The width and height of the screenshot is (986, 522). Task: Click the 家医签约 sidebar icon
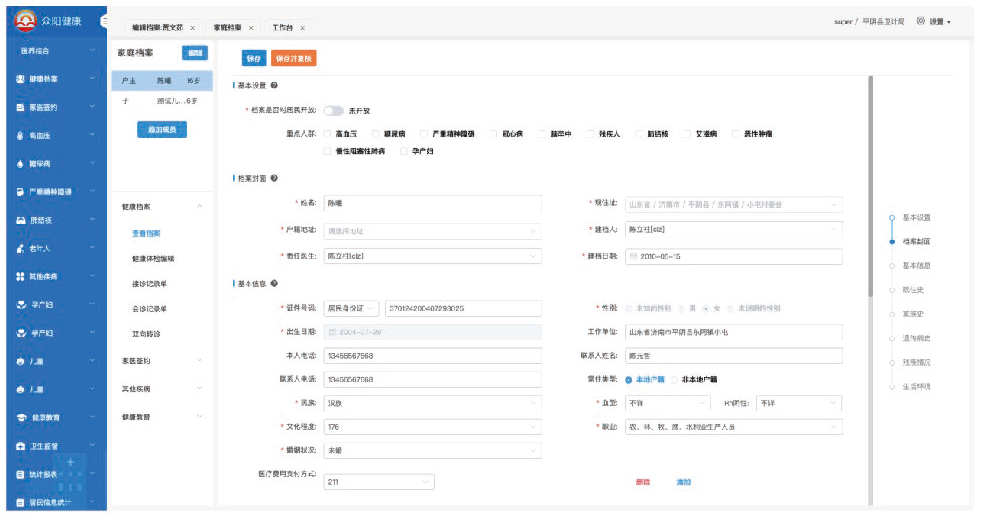20,107
